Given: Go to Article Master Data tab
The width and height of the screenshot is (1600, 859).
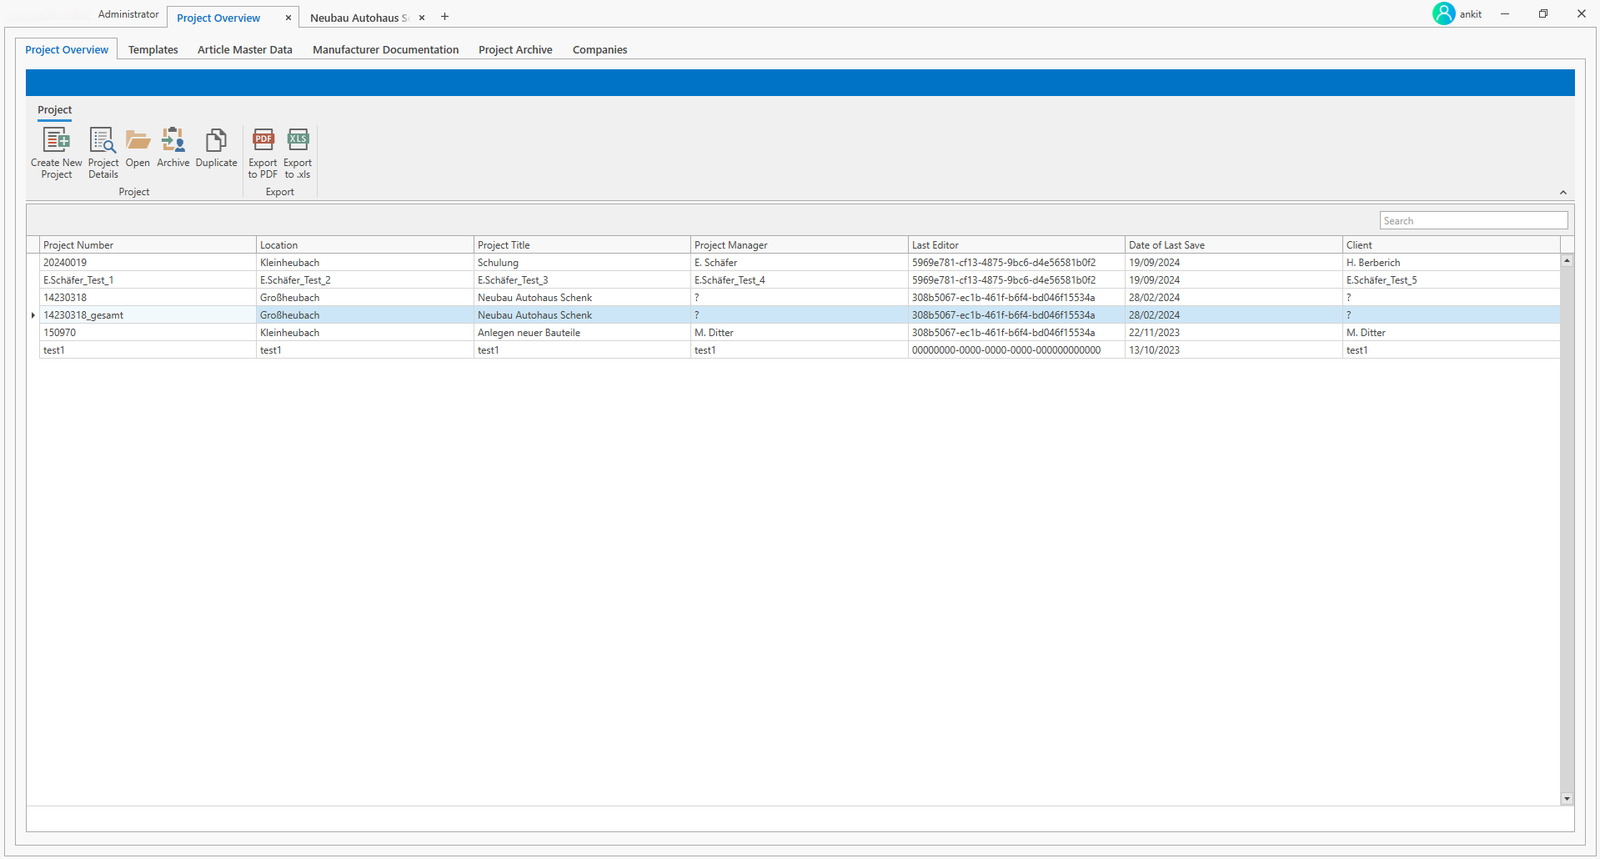Looking at the screenshot, I should tap(245, 50).
